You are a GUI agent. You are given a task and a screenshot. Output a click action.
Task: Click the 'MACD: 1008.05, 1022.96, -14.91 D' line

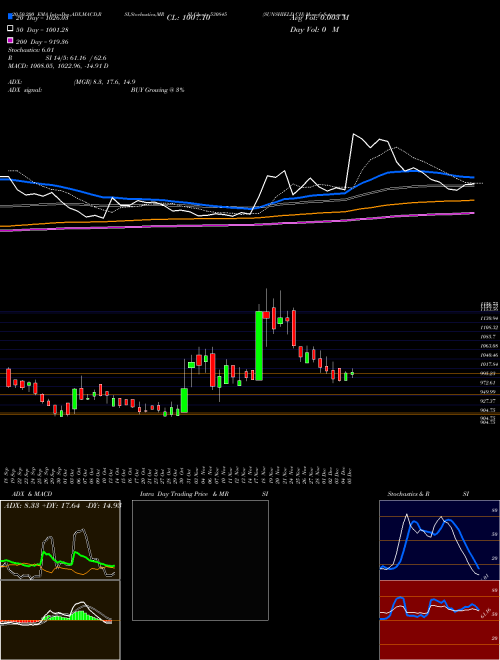click(58, 66)
